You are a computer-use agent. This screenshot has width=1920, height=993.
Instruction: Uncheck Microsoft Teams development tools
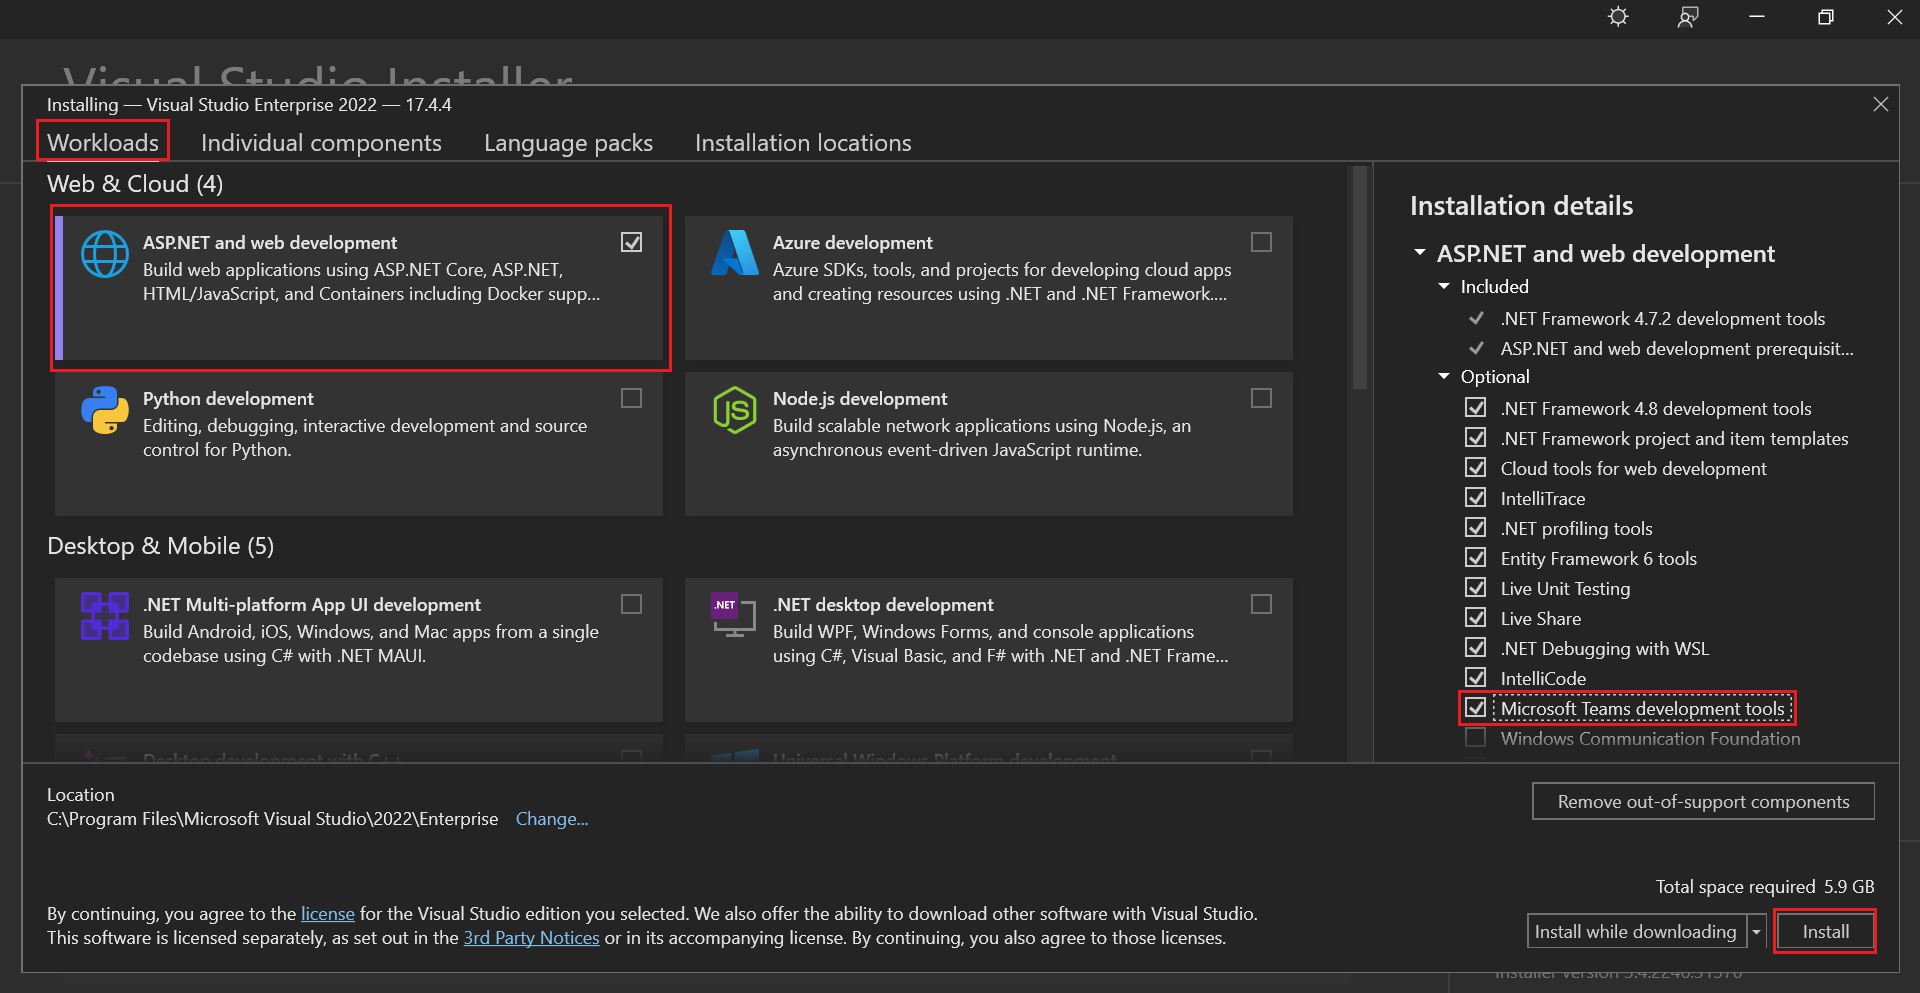tap(1475, 707)
